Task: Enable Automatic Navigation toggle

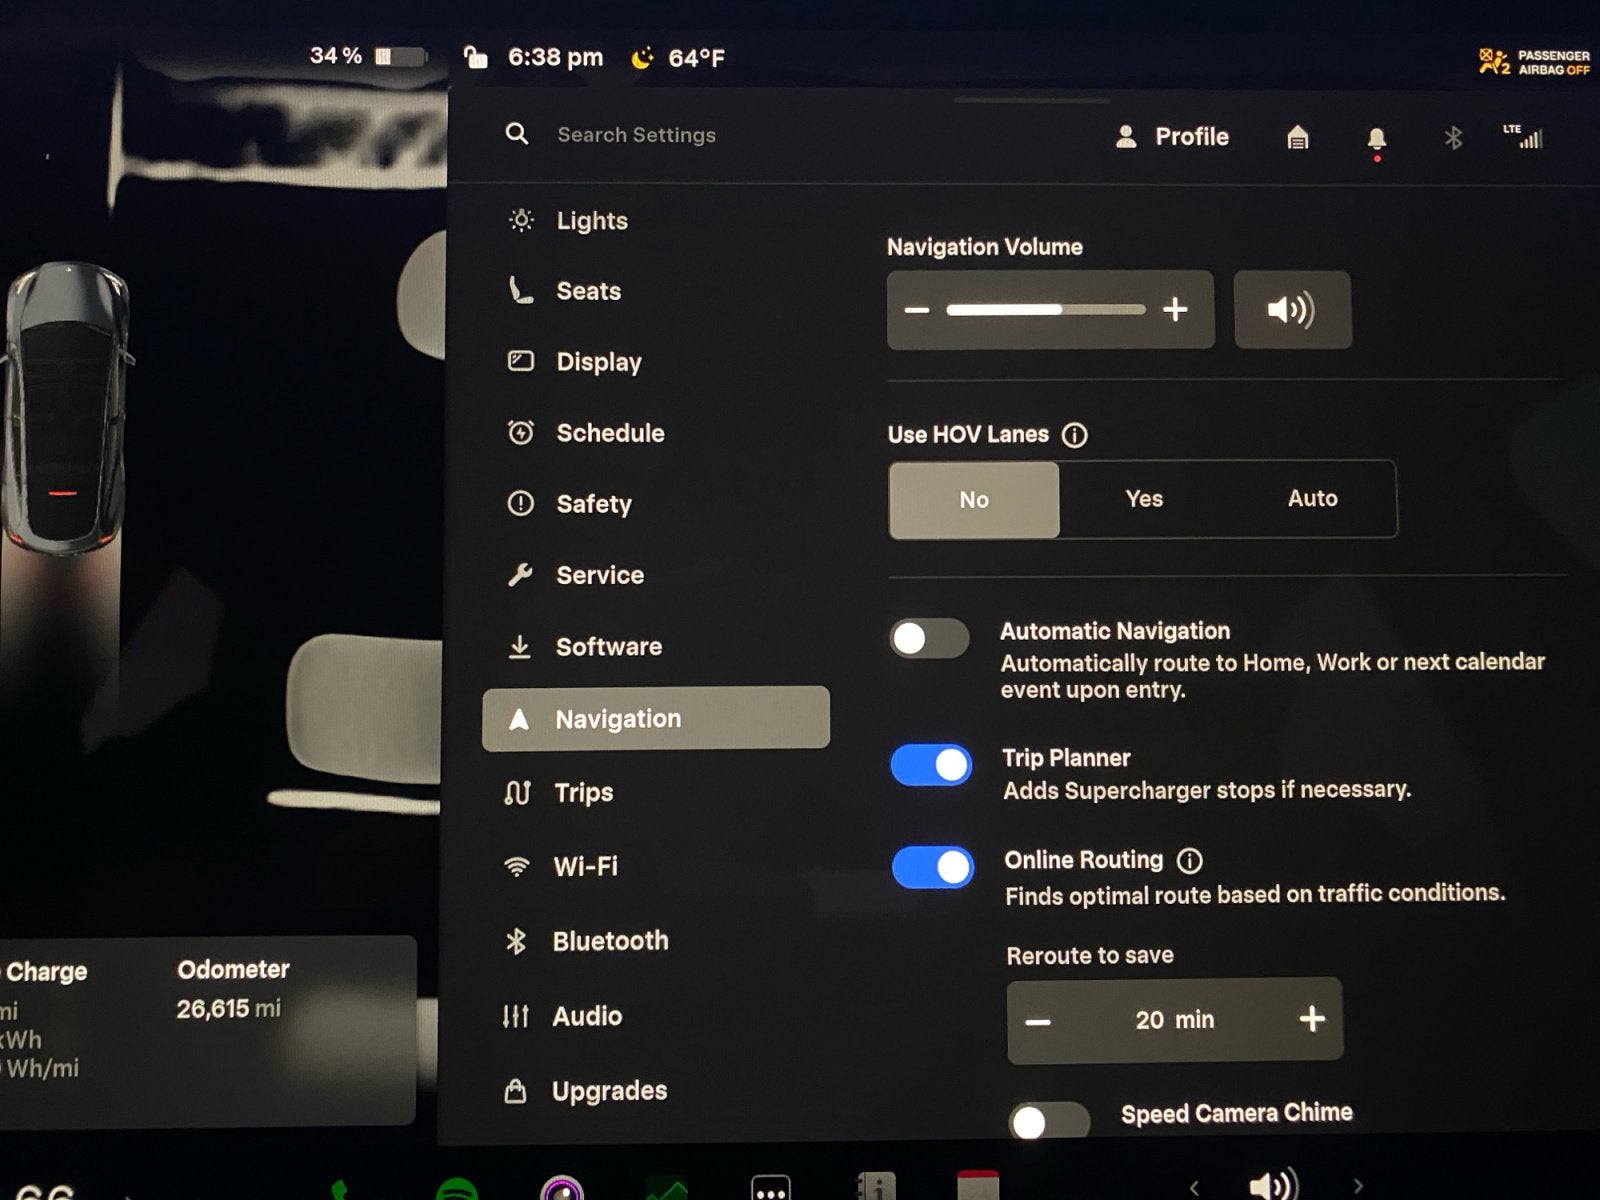Action: pos(929,638)
